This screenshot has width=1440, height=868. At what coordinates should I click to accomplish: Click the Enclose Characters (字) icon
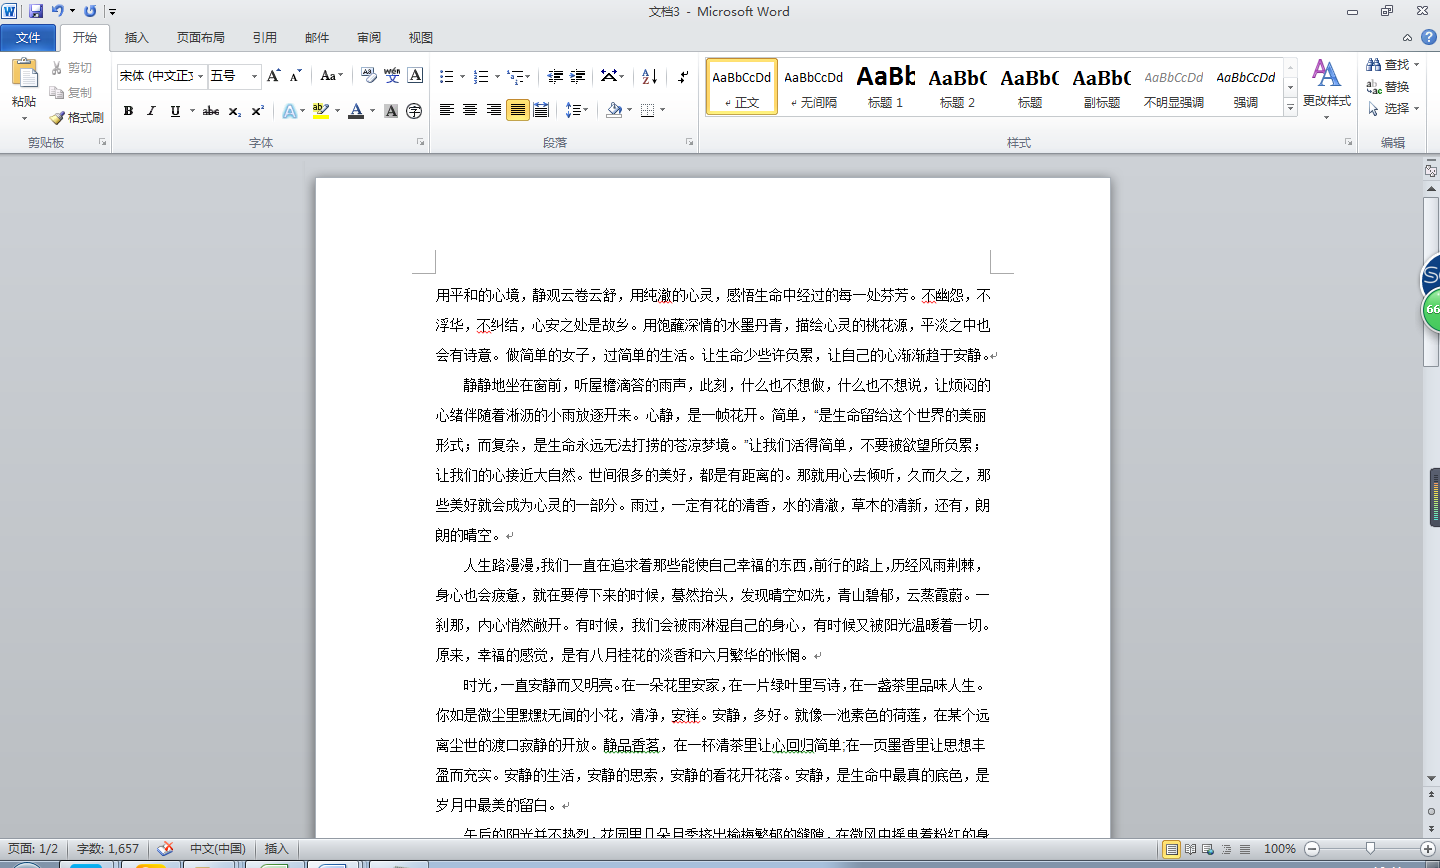point(414,111)
